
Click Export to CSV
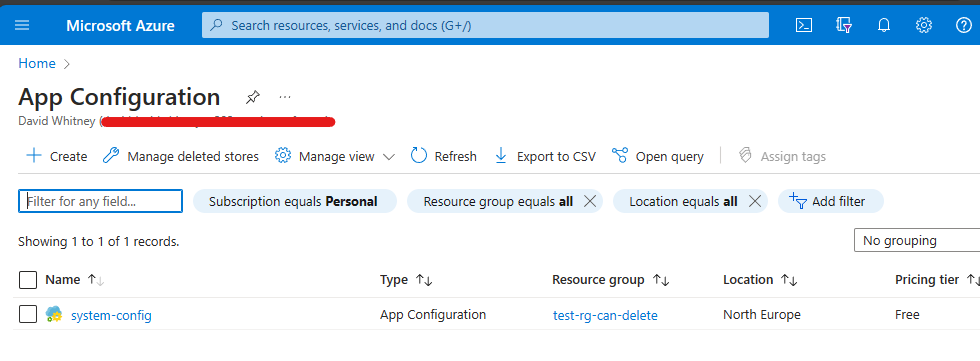click(545, 156)
